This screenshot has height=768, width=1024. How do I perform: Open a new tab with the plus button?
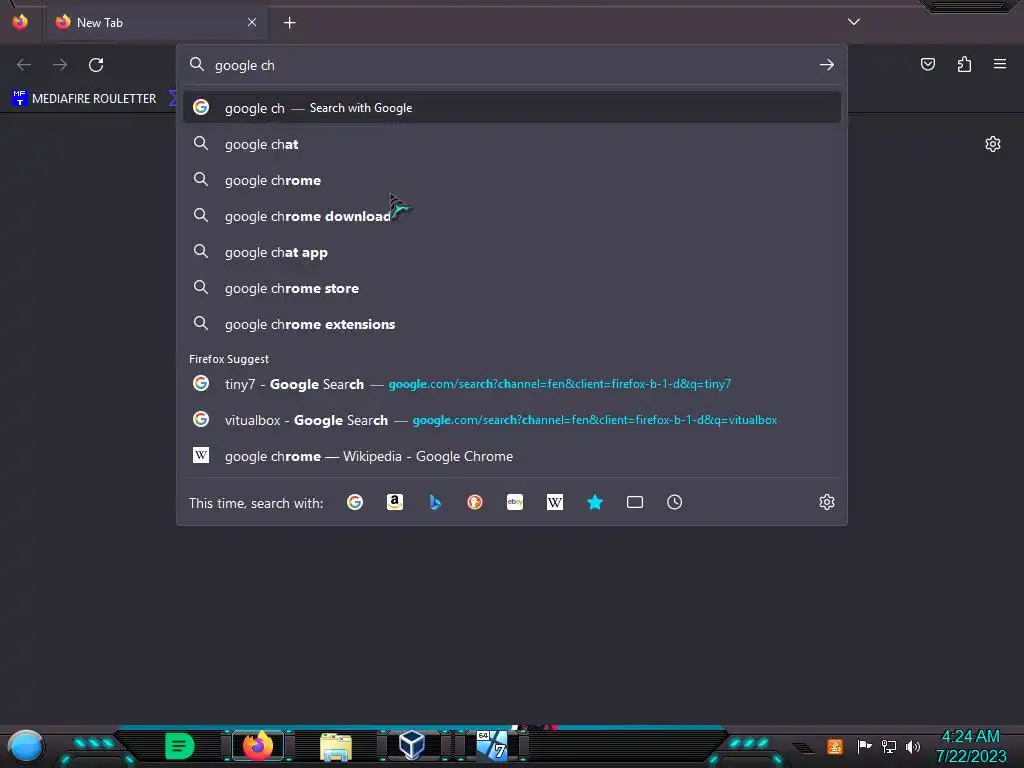click(289, 23)
